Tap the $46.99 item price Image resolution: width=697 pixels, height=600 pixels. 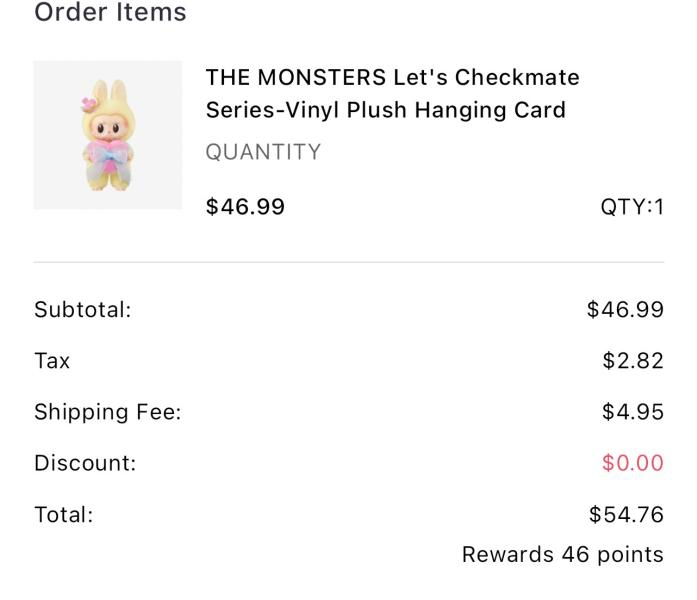245,207
